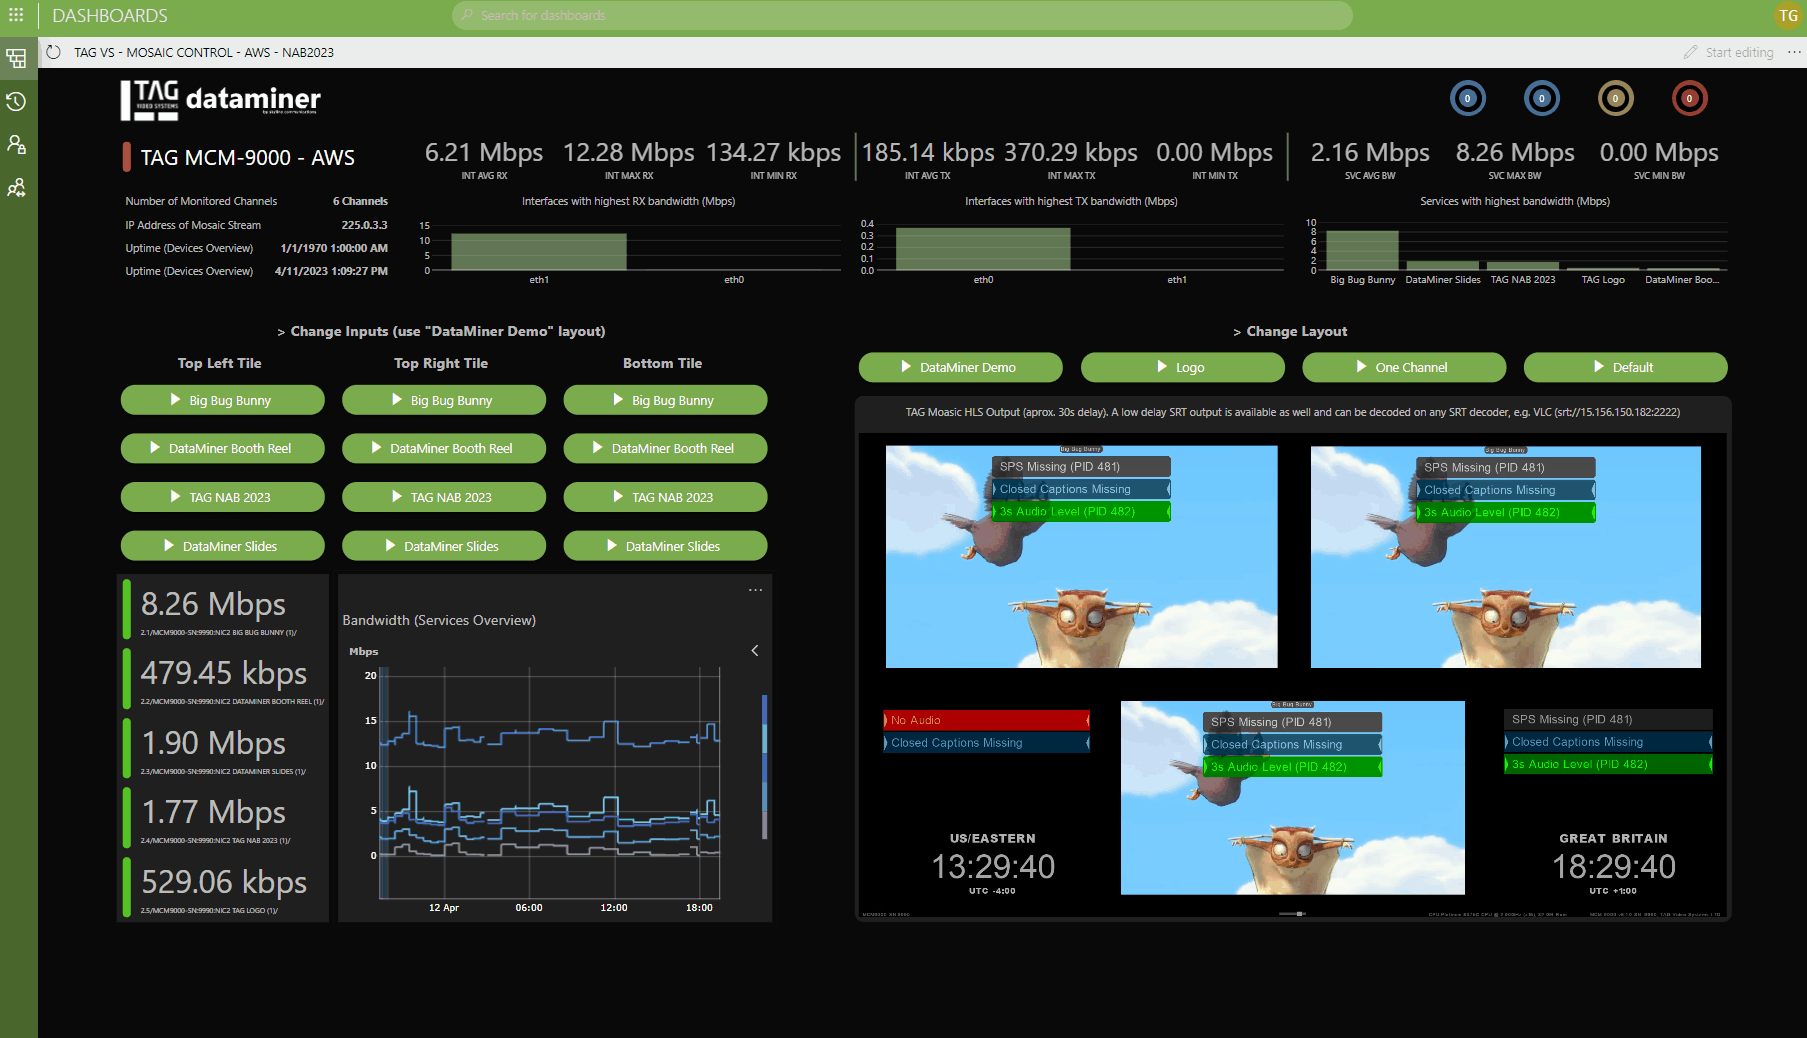Click the Start editing pencil button
1807x1038 pixels.
(x=1729, y=52)
